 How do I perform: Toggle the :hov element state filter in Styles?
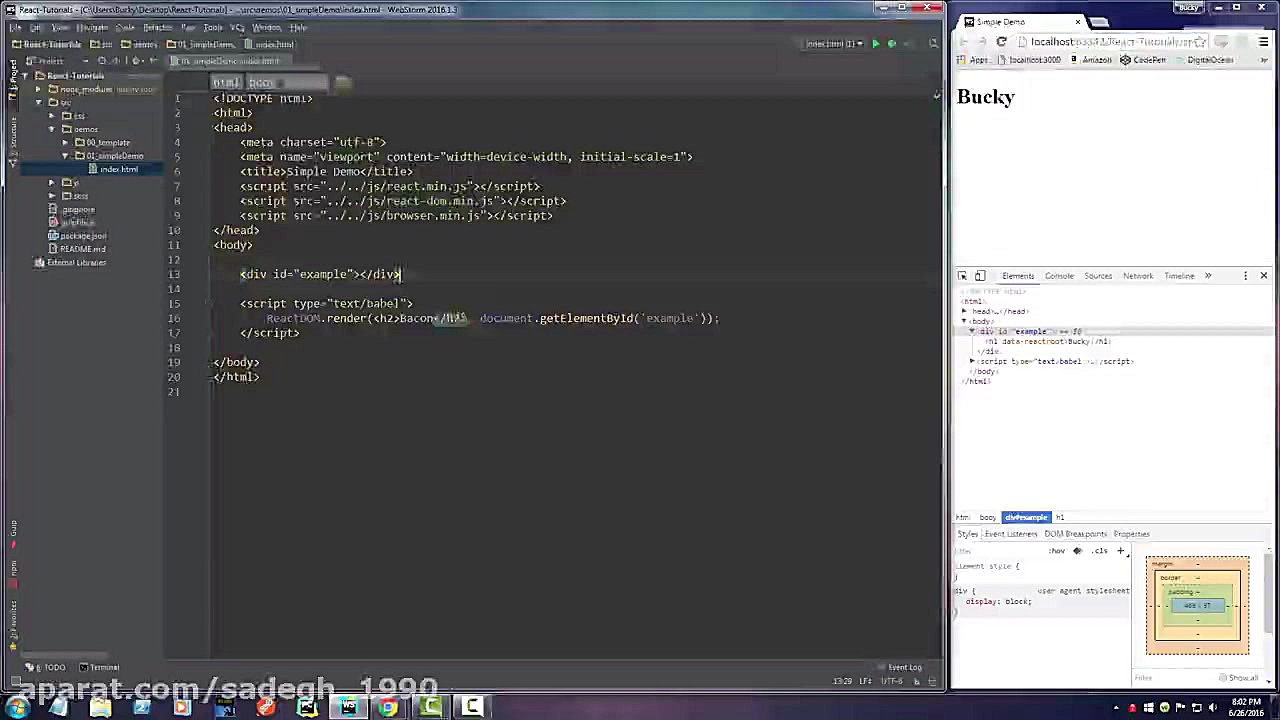point(1057,551)
